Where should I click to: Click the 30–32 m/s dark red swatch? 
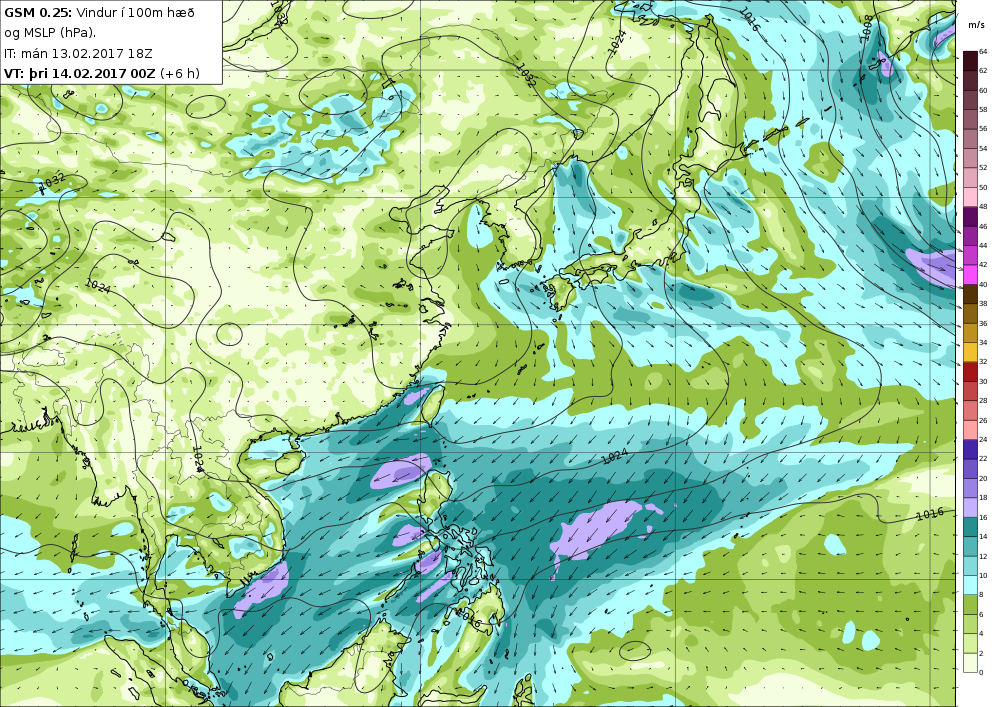click(x=969, y=371)
